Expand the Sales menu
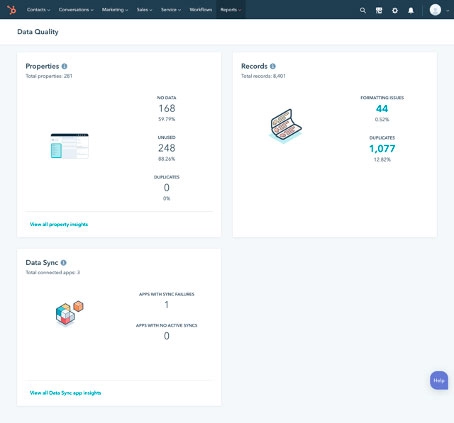Screen dimensions: 454x423 [x=144, y=10]
